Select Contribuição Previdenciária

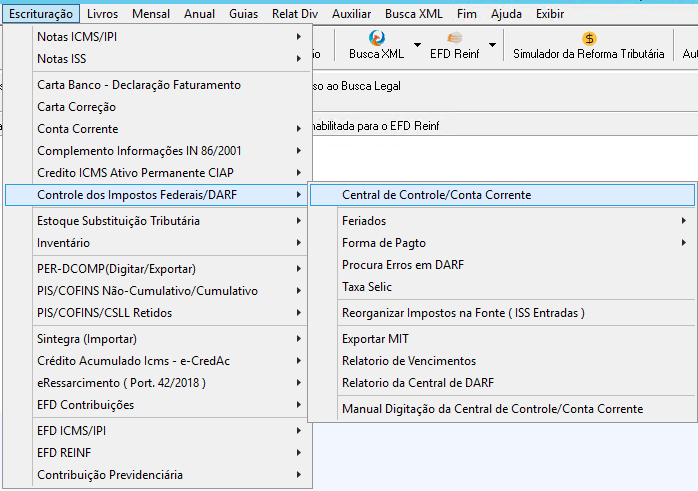pyautogui.click(x=157, y=475)
